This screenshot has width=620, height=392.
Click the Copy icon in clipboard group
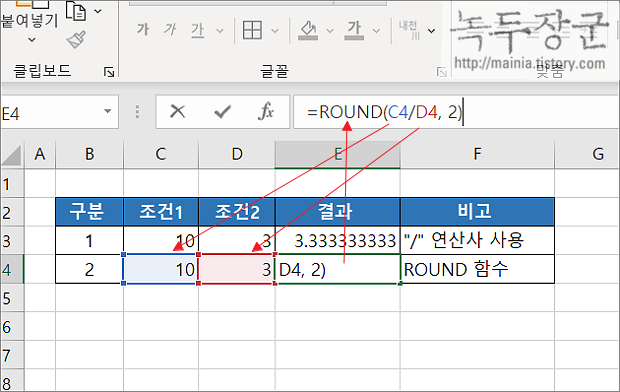pos(76,11)
